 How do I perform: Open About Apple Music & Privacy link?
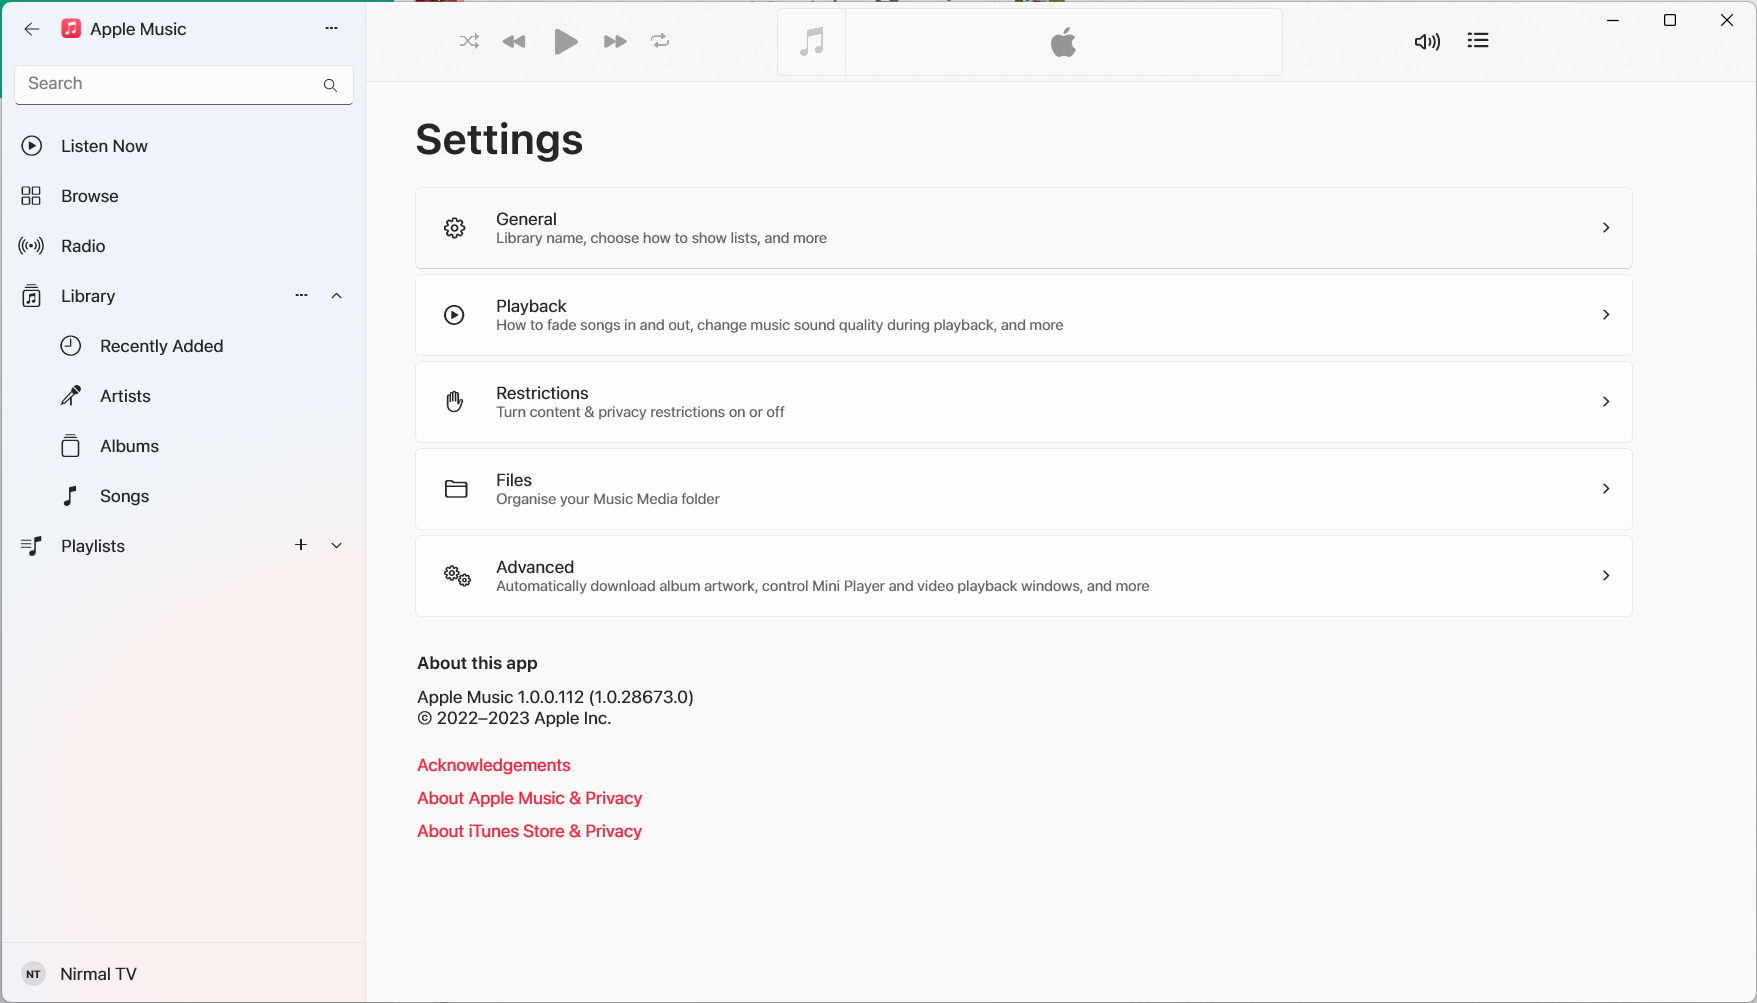530,798
